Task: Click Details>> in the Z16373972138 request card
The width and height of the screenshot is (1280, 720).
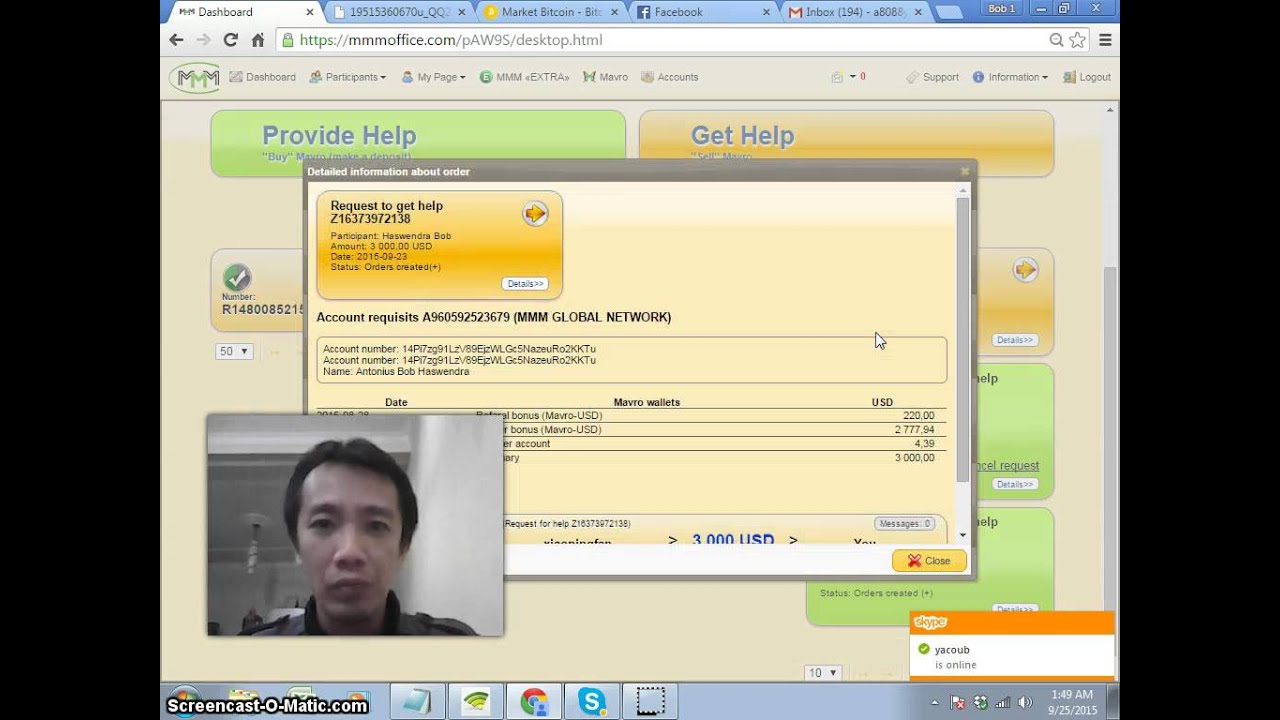Action: point(525,284)
